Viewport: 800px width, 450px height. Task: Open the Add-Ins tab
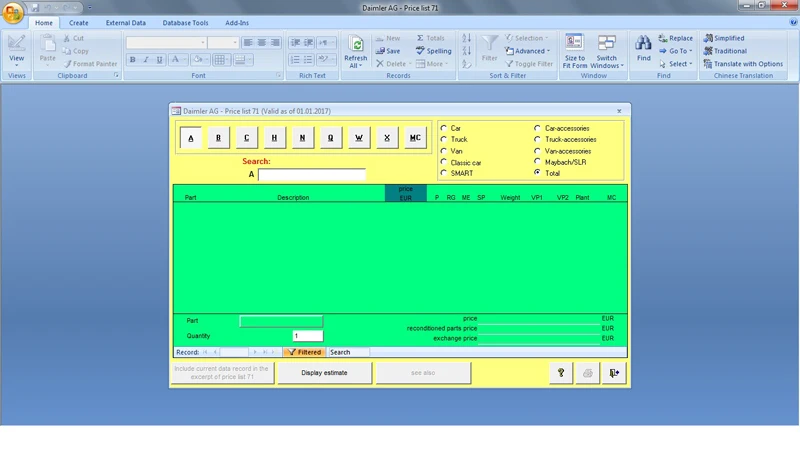[x=237, y=23]
